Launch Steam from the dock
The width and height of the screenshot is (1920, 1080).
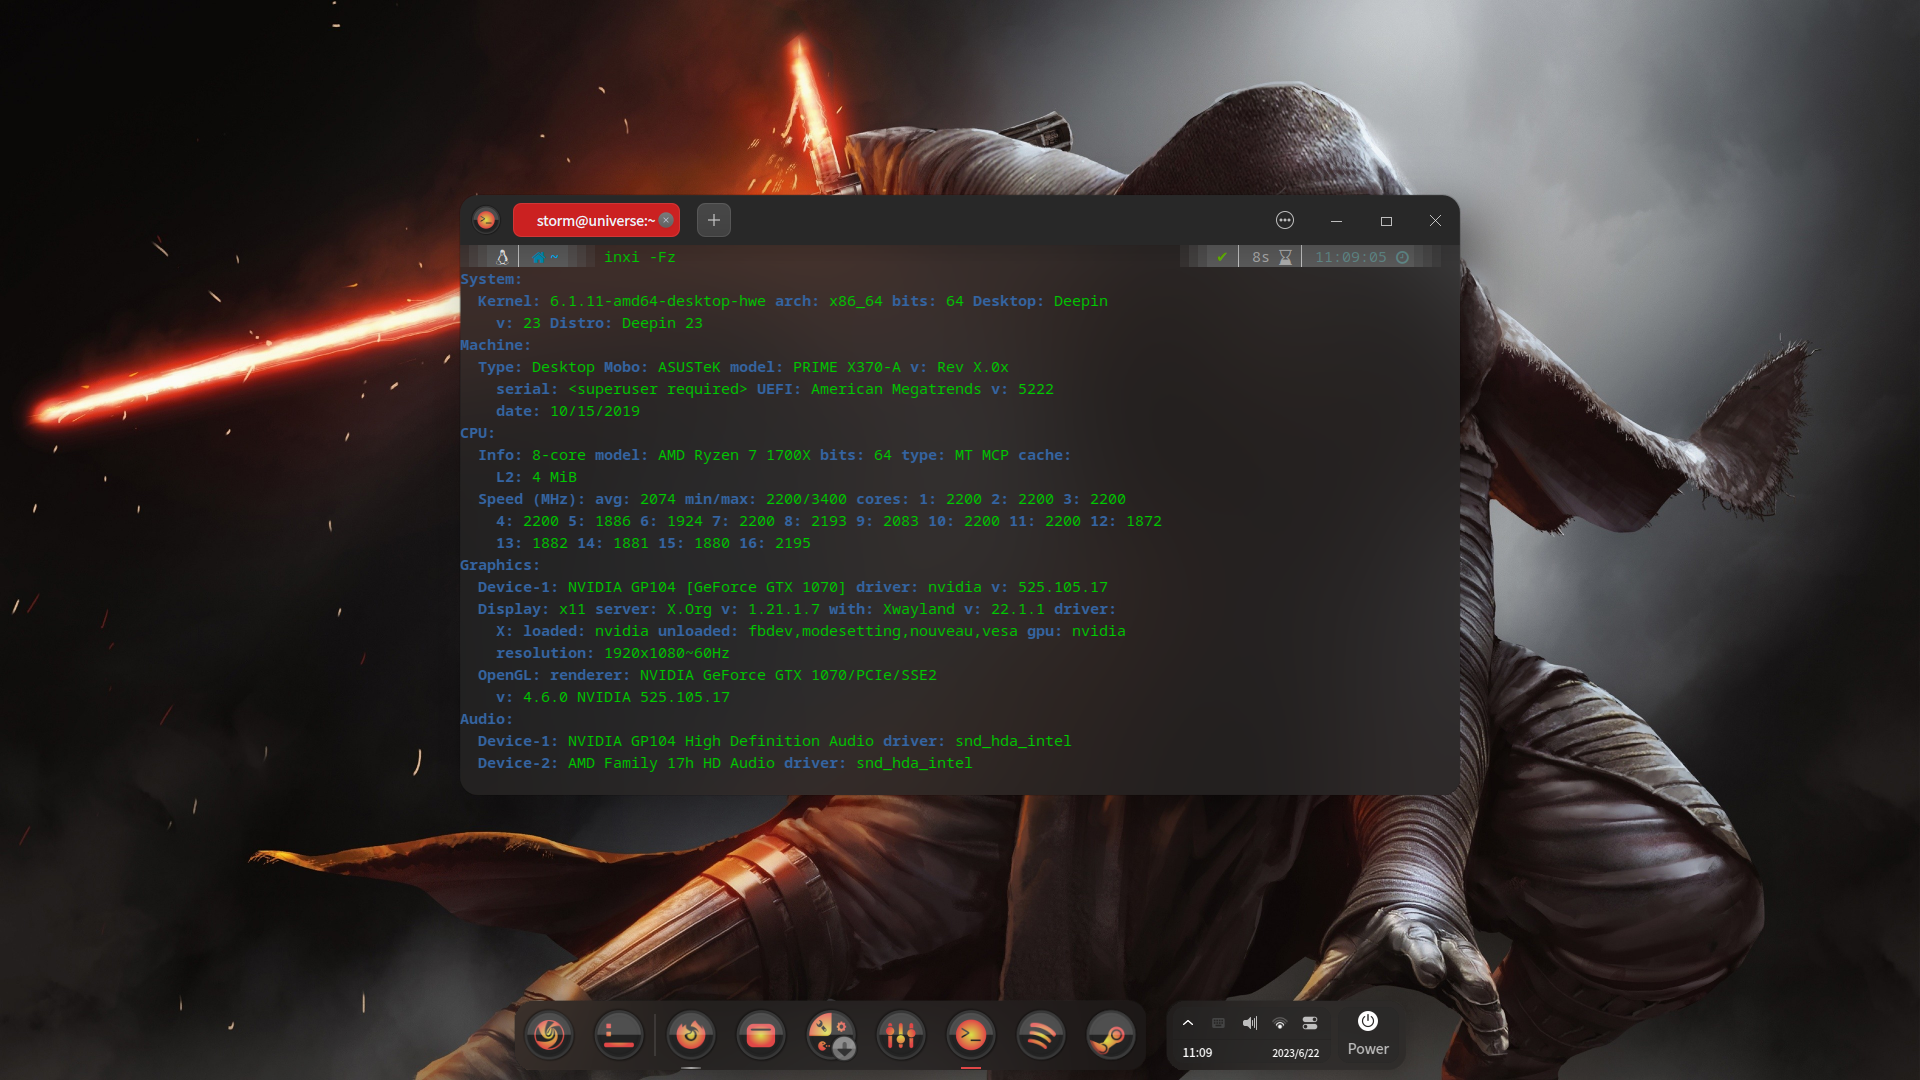1111,1035
